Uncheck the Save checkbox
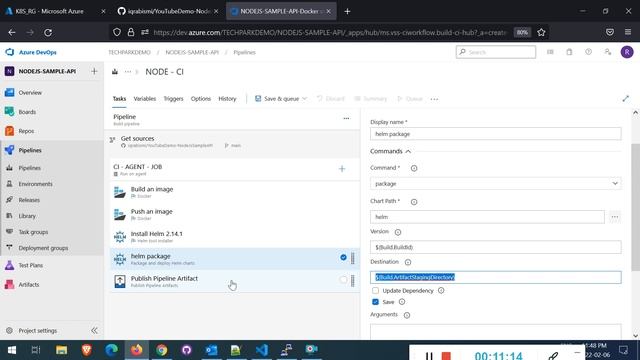 tap(375, 302)
